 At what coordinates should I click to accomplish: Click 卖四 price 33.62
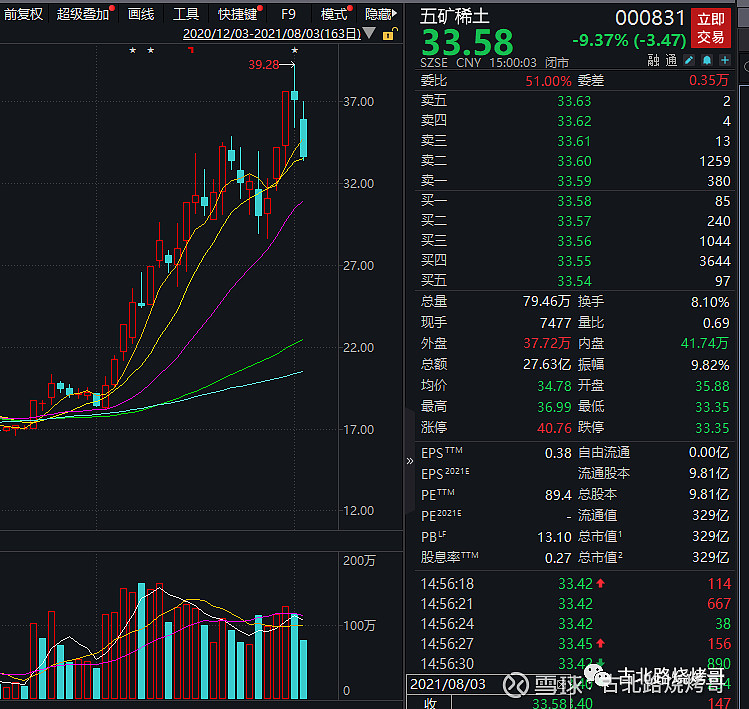pyautogui.click(x=574, y=121)
